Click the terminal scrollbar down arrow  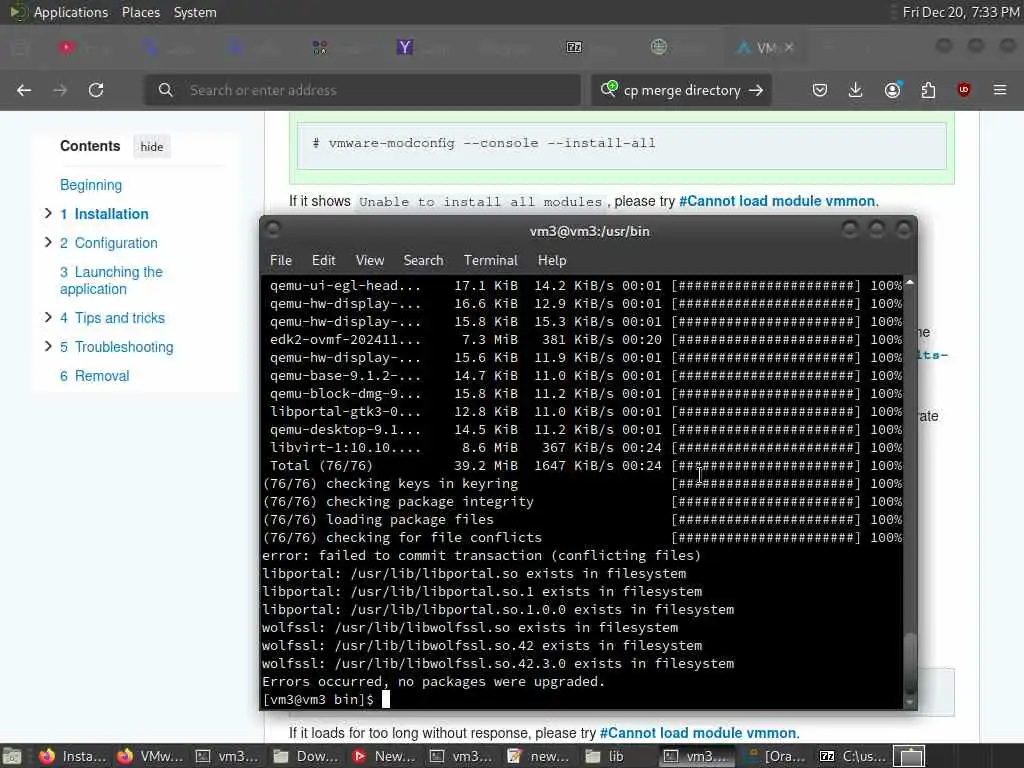coord(910,703)
